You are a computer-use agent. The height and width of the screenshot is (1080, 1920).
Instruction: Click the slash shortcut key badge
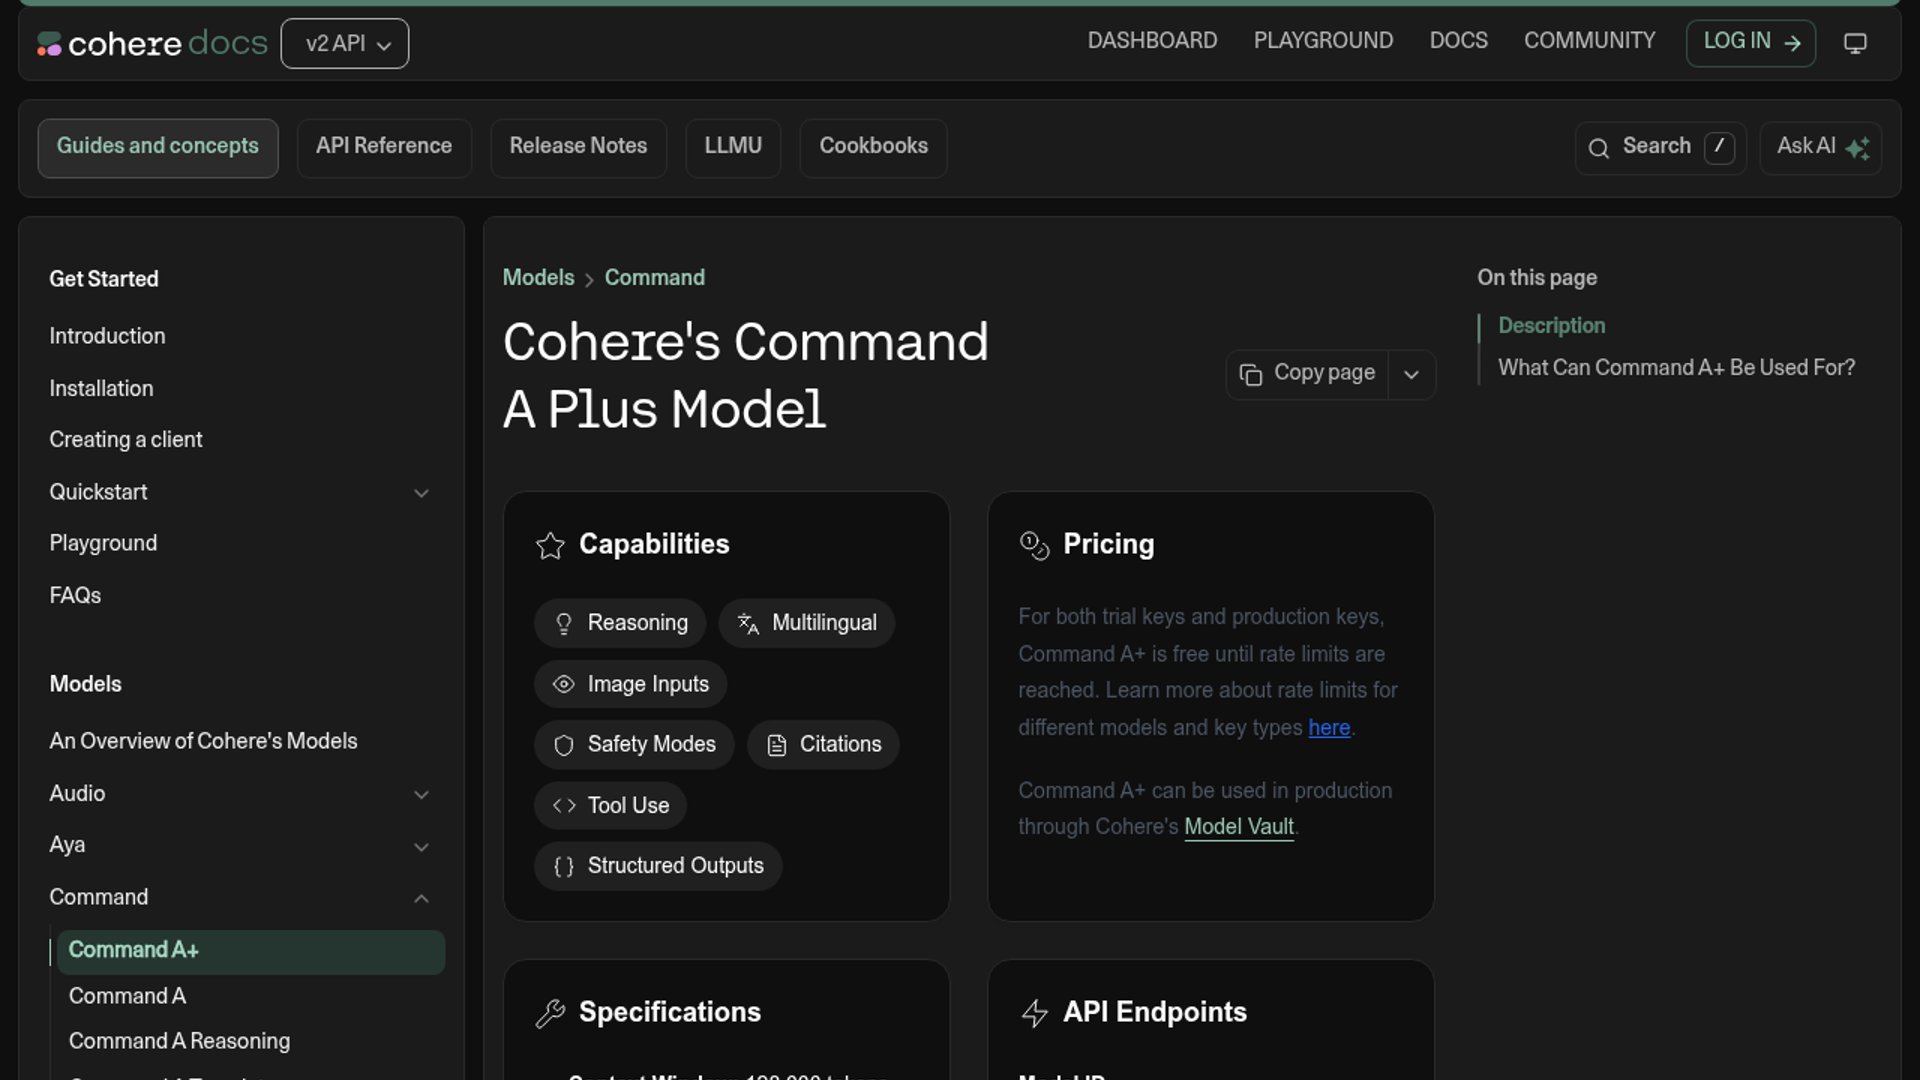pos(1719,147)
